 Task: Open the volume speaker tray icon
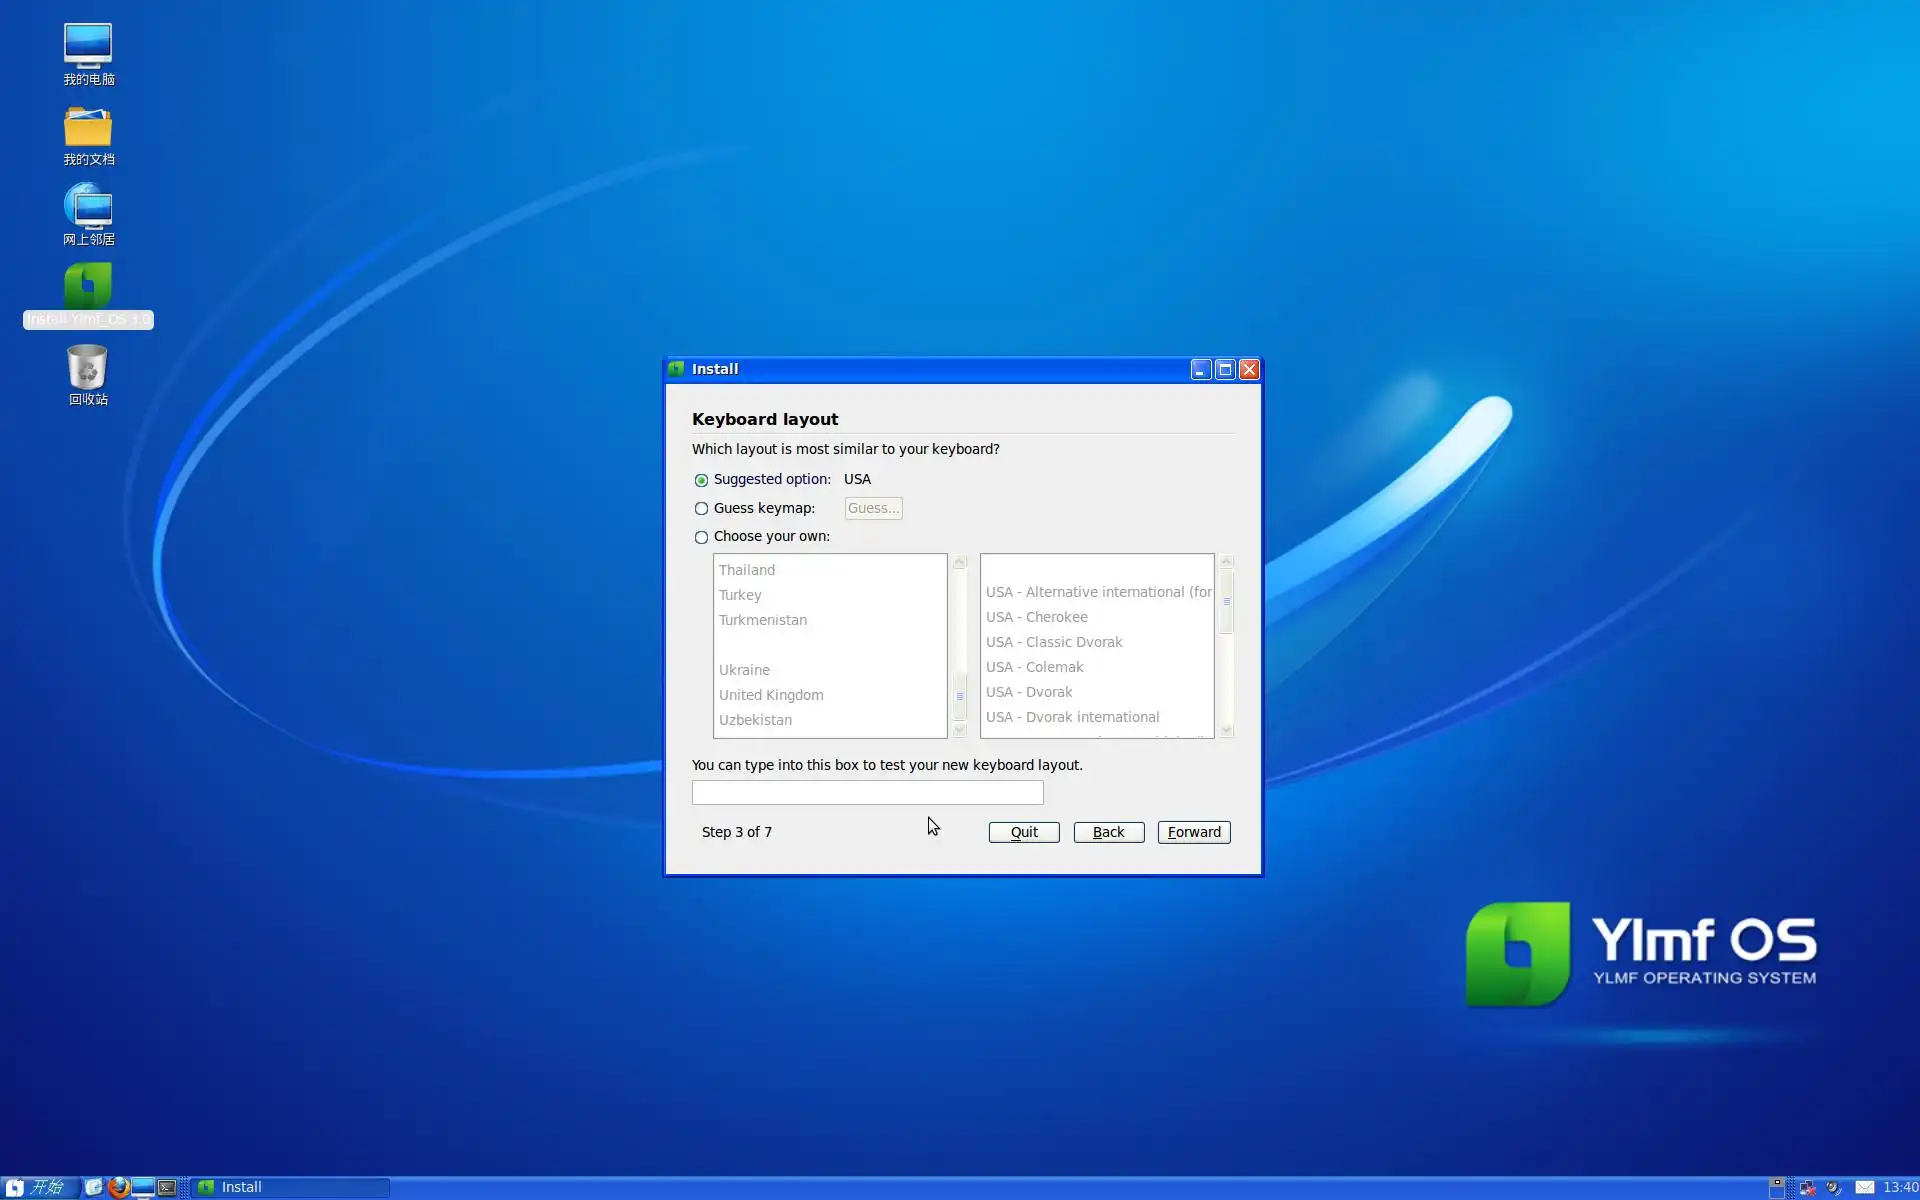[1833, 1187]
